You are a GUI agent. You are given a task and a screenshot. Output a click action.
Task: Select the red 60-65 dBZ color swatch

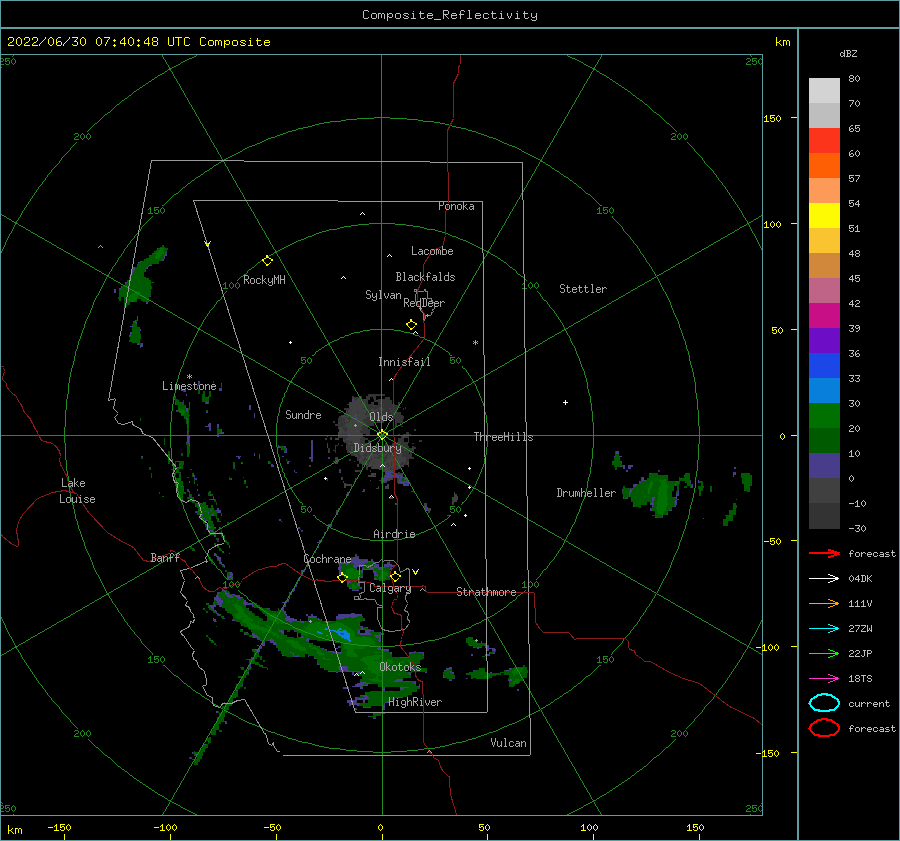[x=824, y=141]
